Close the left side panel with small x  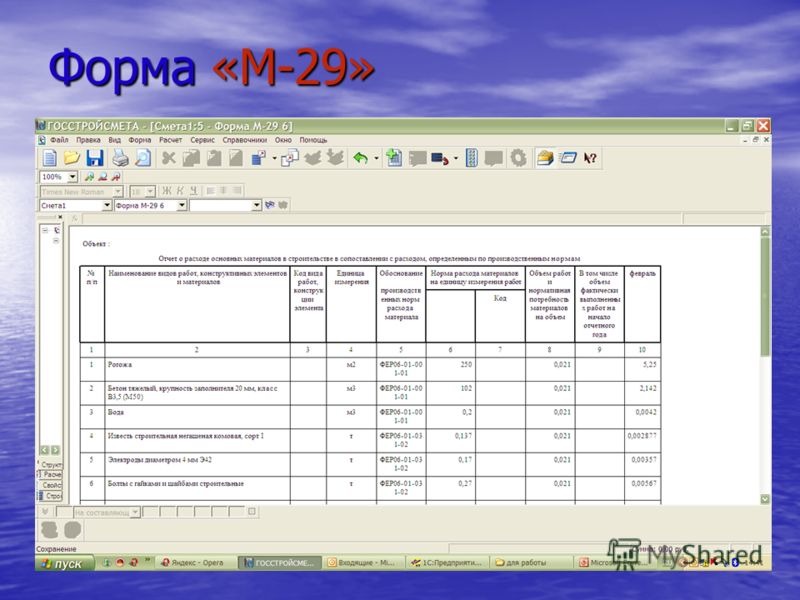tap(60, 217)
